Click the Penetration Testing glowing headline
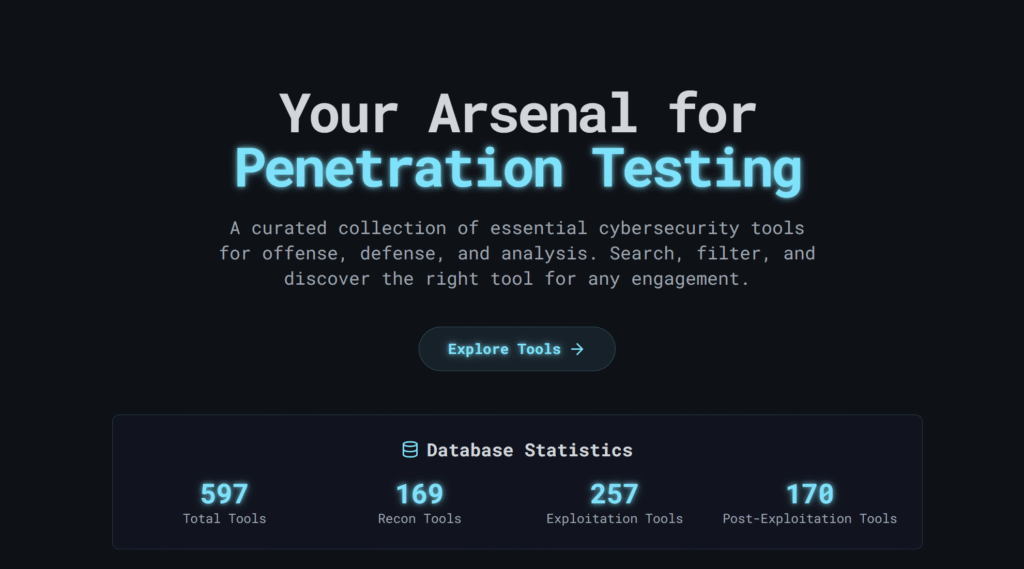The image size is (1024, 569). 517,170
